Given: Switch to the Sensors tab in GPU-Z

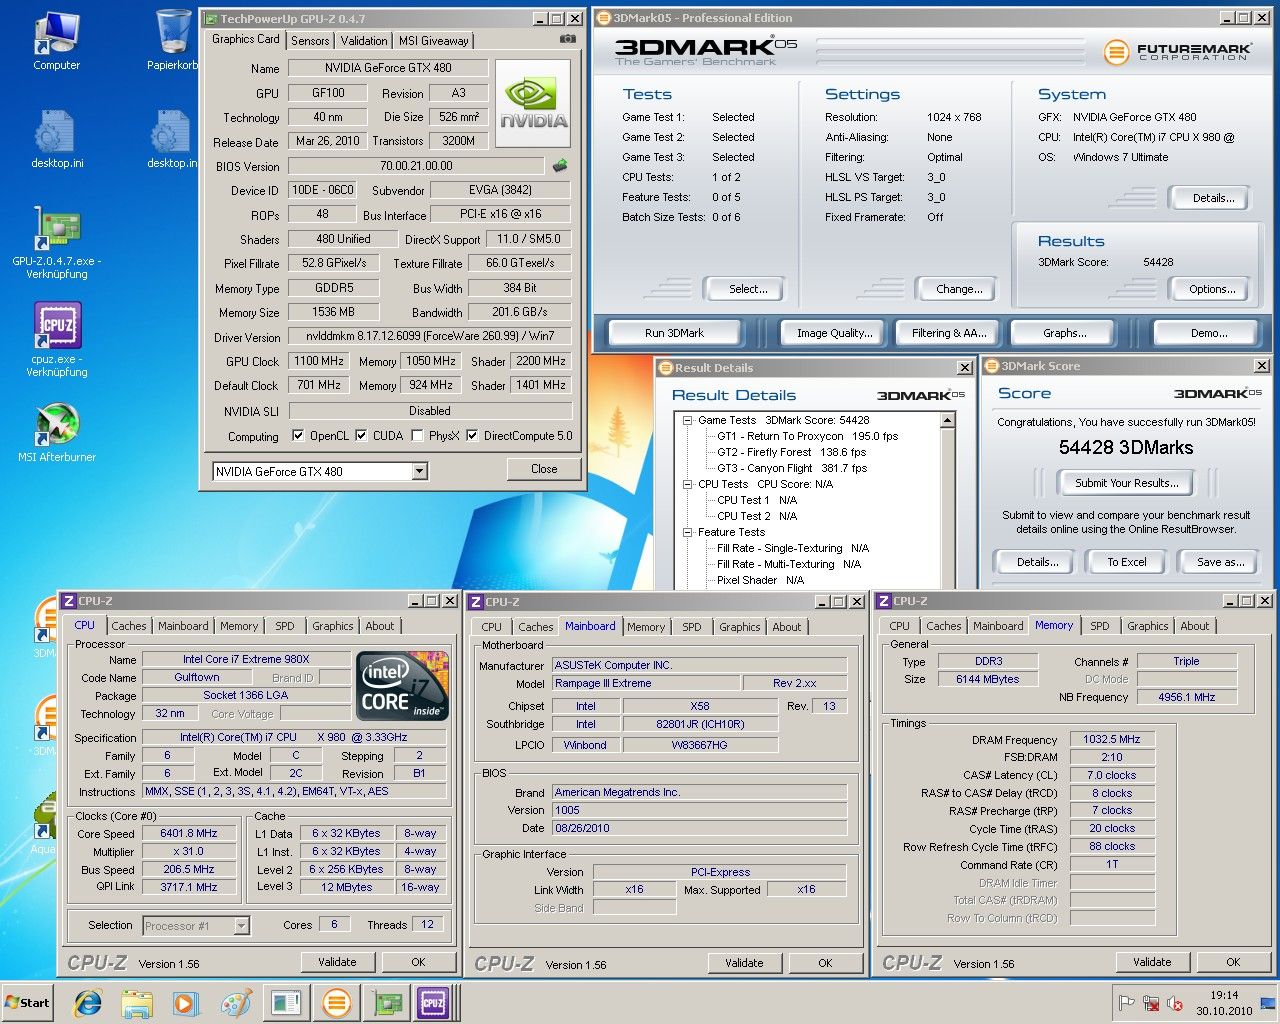Looking at the screenshot, I should pyautogui.click(x=310, y=41).
